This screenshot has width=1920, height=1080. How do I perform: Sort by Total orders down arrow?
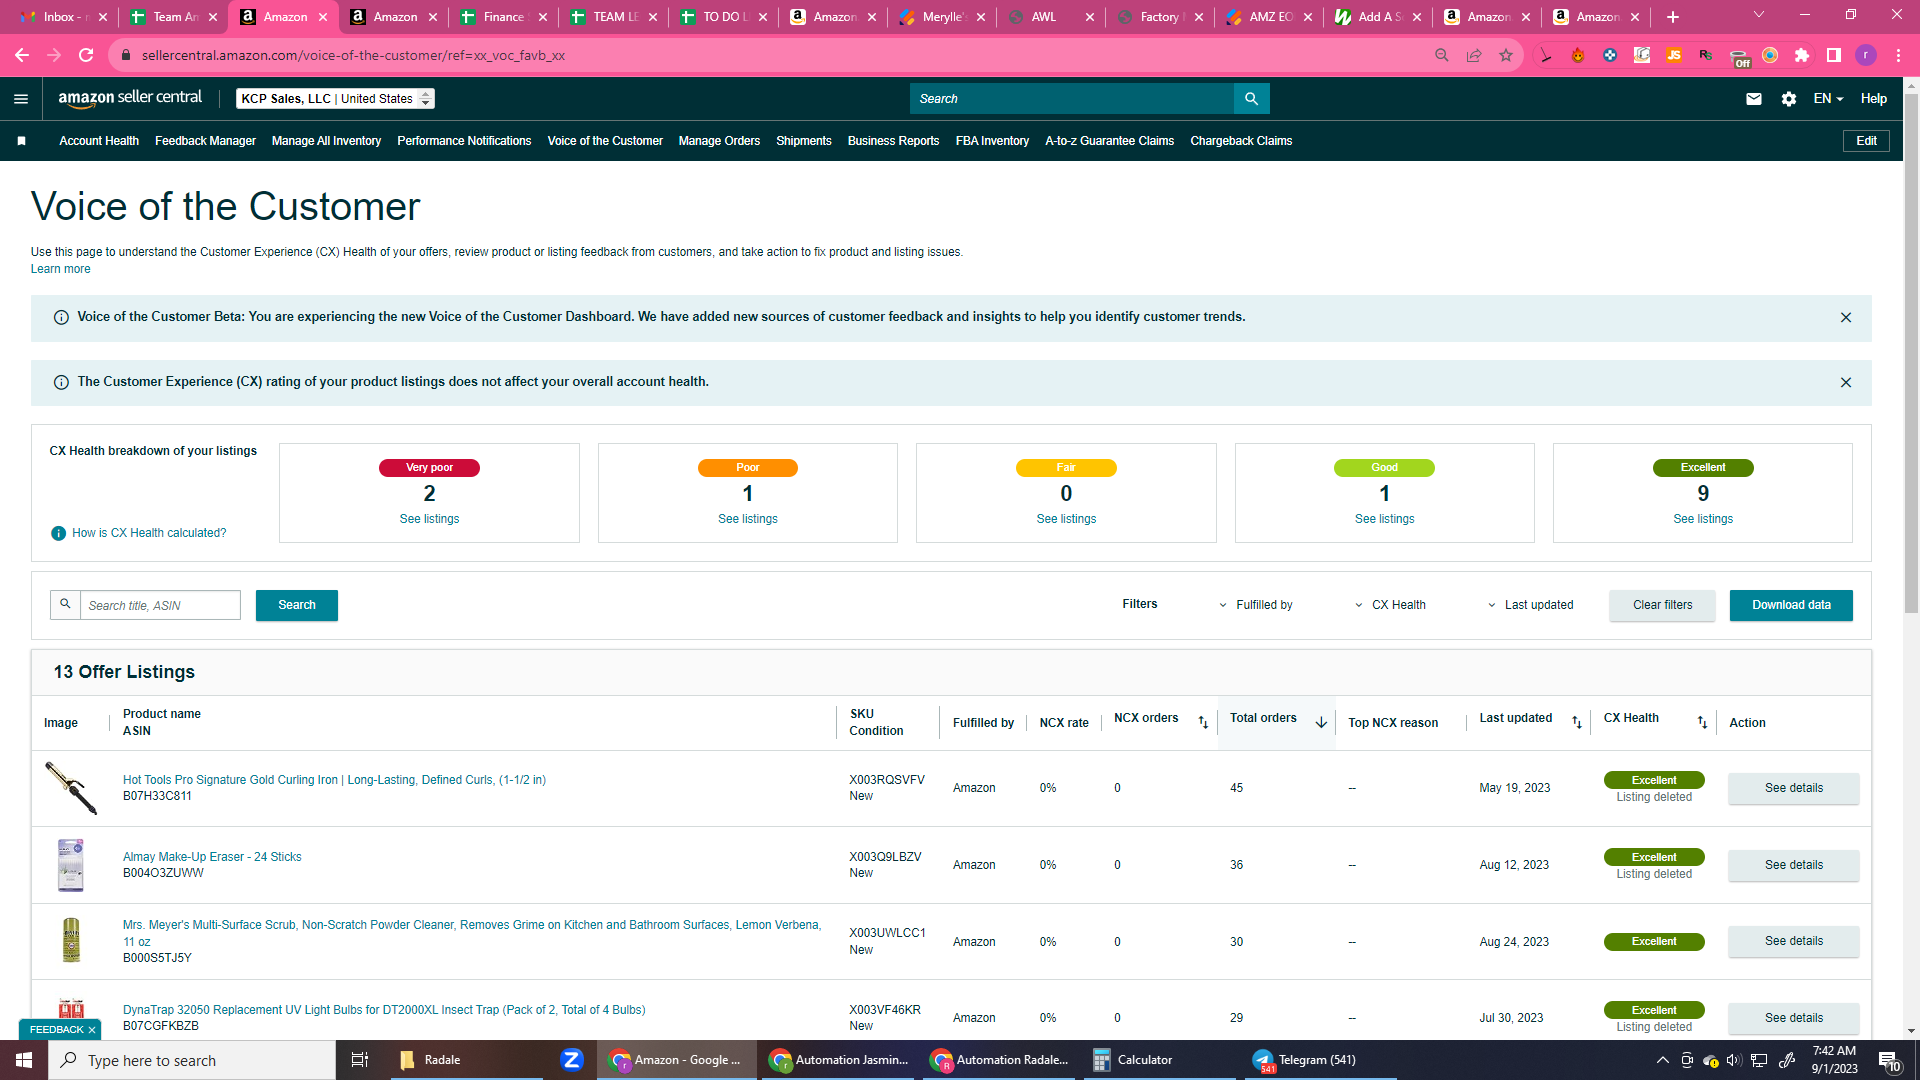point(1321,723)
